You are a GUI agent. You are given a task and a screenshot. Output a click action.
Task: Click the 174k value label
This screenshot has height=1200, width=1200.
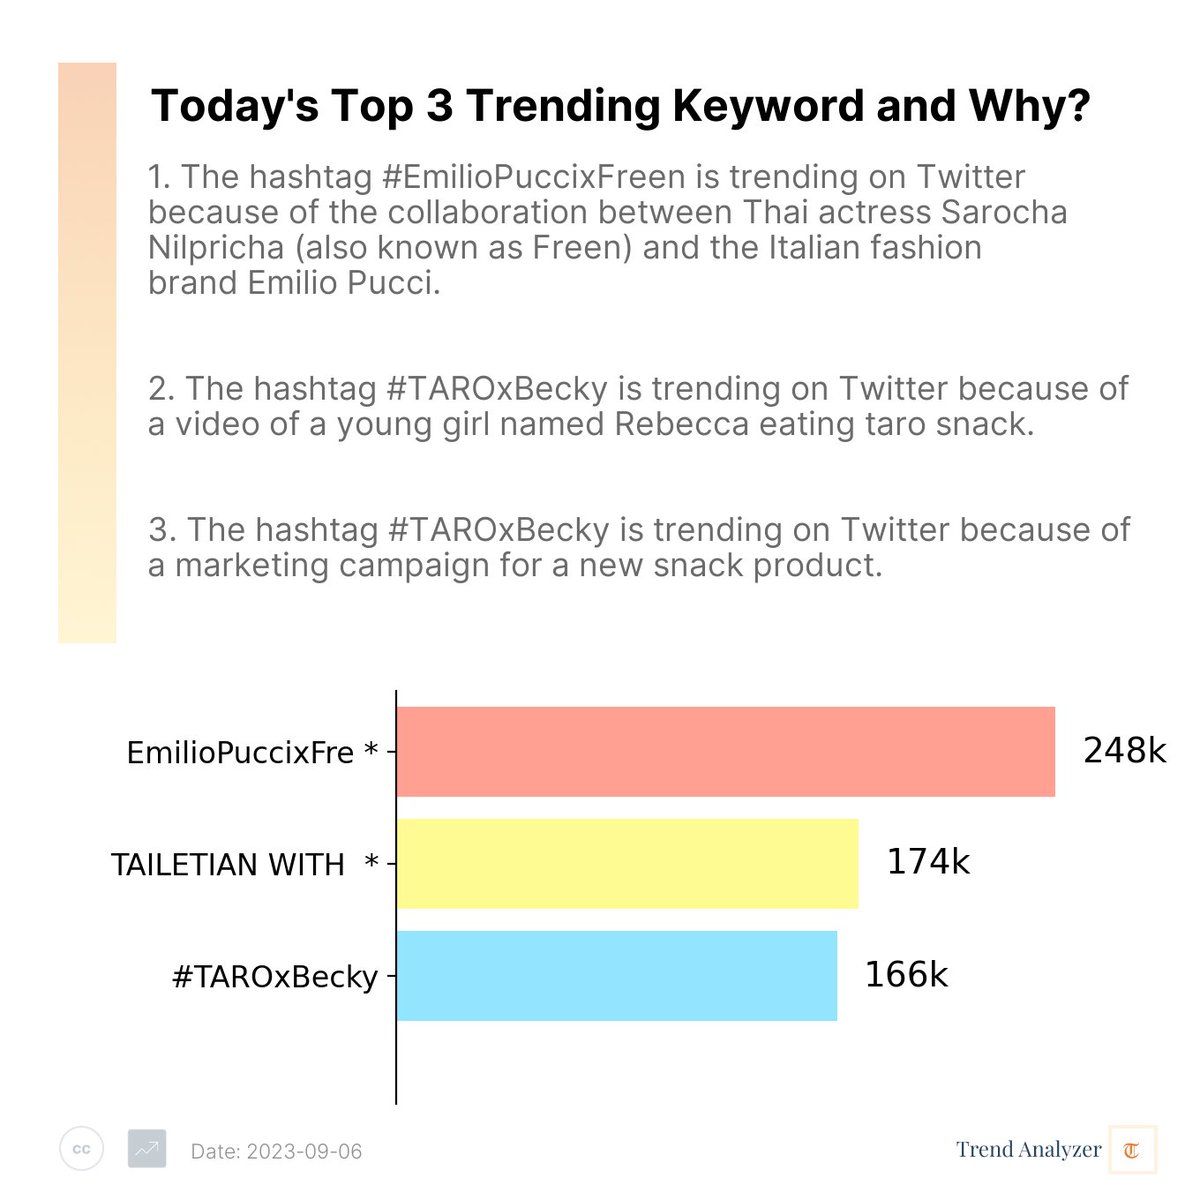click(x=928, y=862)
